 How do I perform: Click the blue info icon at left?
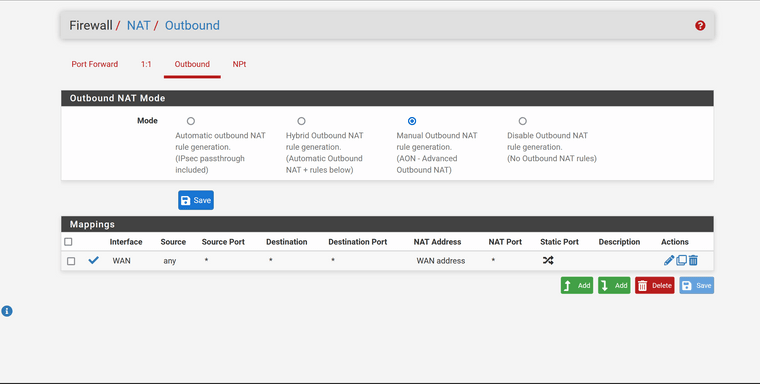click(x=7, y=311)
